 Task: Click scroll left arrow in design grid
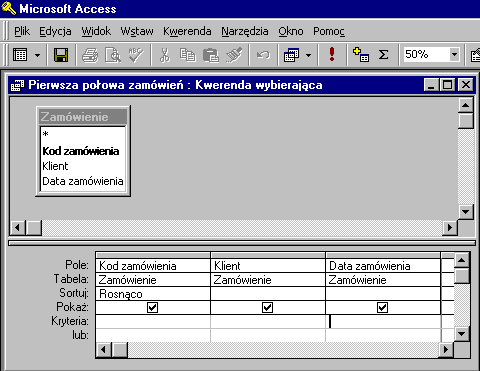pyautogui.click(x=104, y=350)
